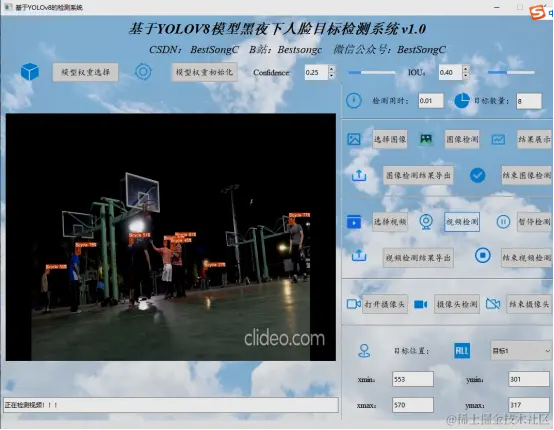Click the blue ALL icon
Viewport: 554px width, 430px height.
tap(462, 351)
